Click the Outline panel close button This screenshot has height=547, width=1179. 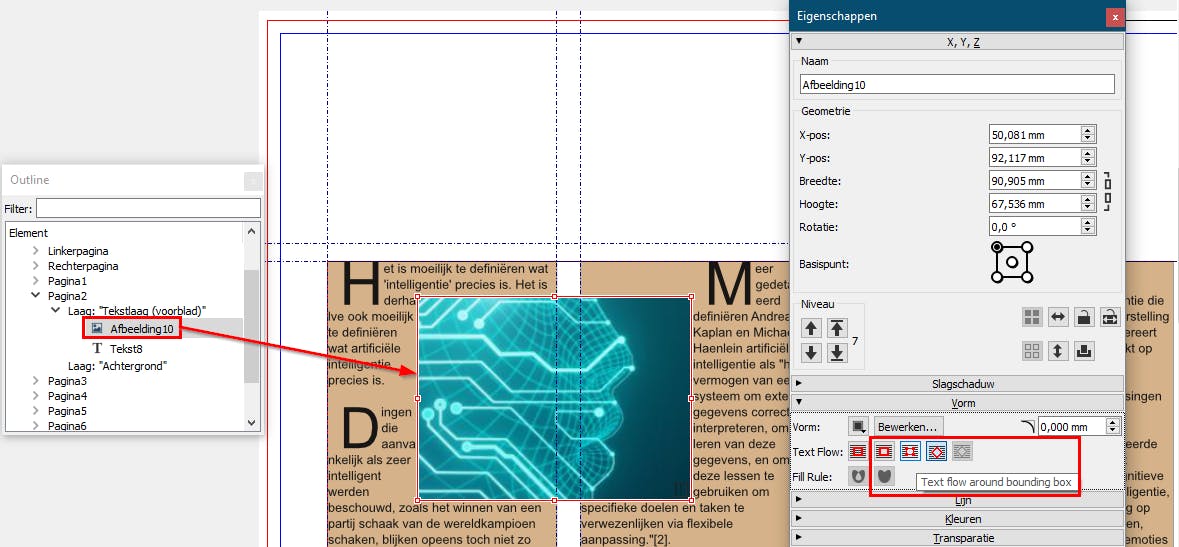(x=253, y=181)
